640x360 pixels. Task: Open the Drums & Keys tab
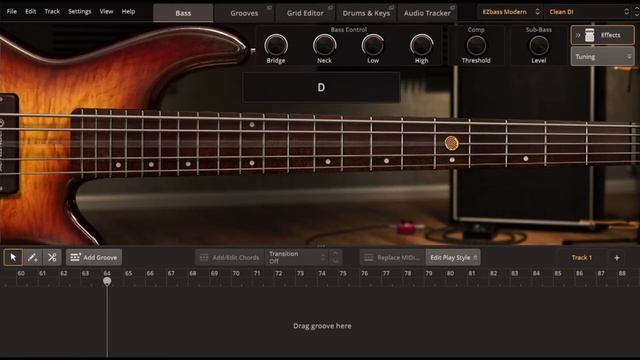click(x=366, y=13)
